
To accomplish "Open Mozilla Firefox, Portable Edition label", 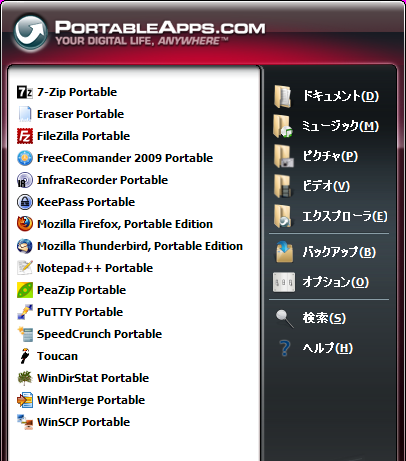I will pyautogui.click(x=125, y=224).
